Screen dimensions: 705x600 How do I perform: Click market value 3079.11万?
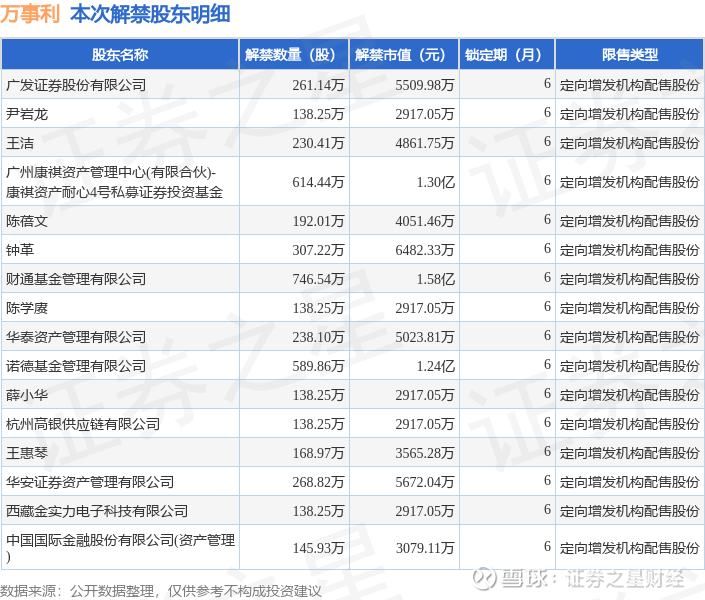pos(425,547)
